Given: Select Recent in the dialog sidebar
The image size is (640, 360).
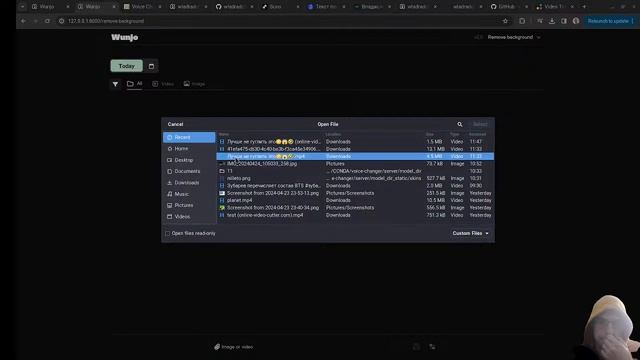Looking at the screenshot, I should 189,137.
